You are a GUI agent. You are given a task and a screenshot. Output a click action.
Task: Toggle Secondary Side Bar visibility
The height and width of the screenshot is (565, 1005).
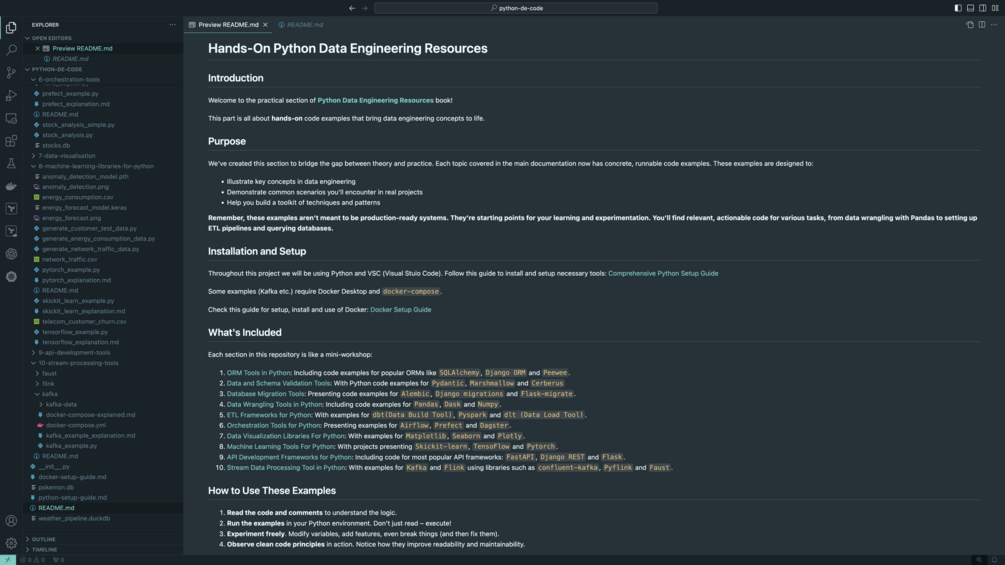[983, 8]
